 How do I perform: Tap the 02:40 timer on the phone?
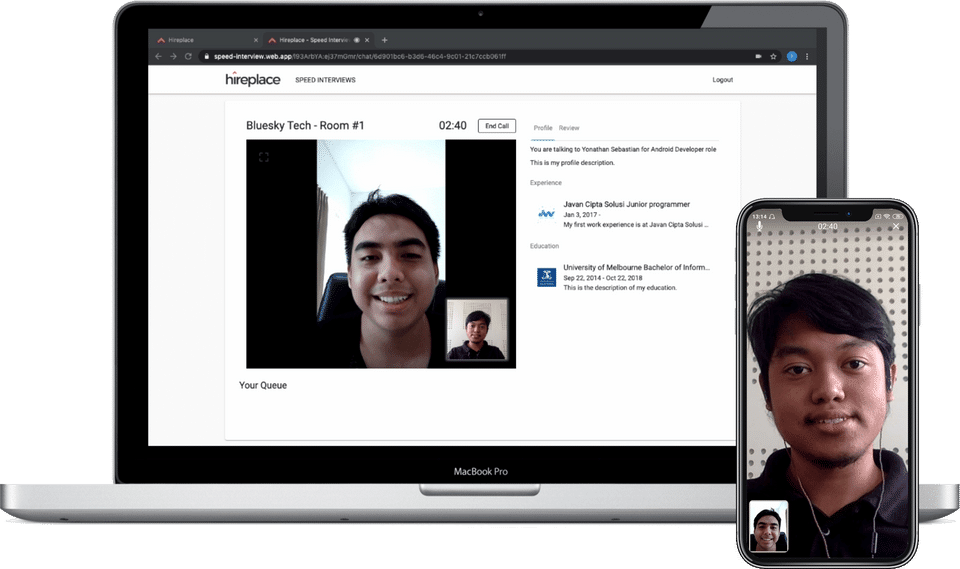(x=827, y=227)
